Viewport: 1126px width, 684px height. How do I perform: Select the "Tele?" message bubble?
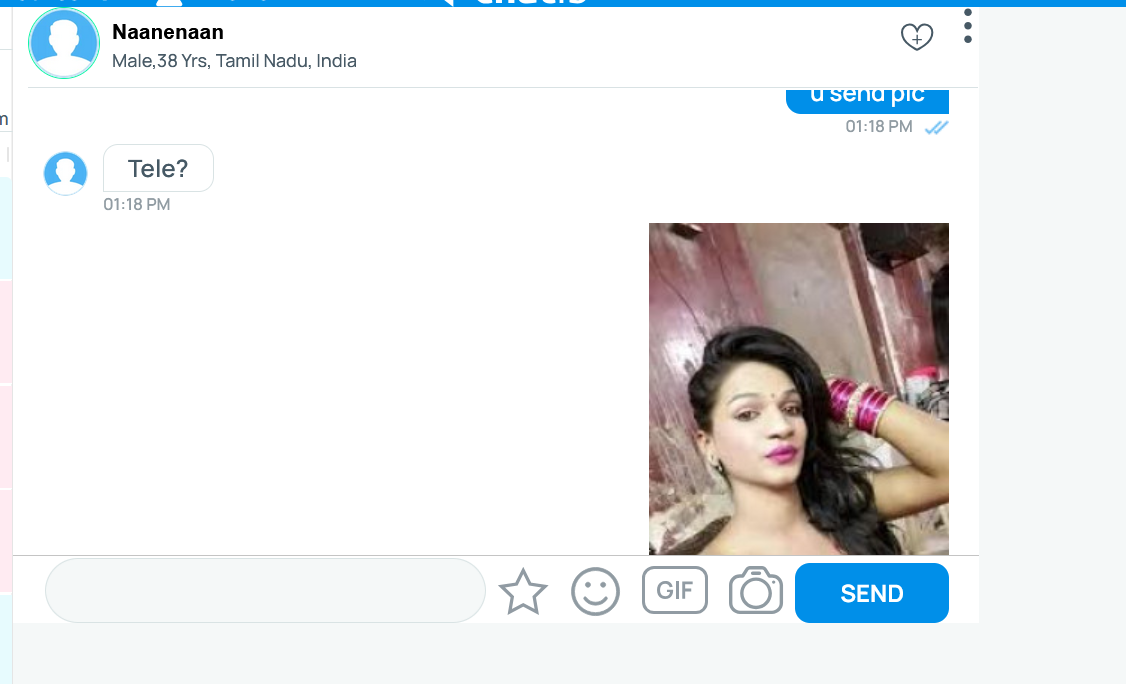(158, 169)
